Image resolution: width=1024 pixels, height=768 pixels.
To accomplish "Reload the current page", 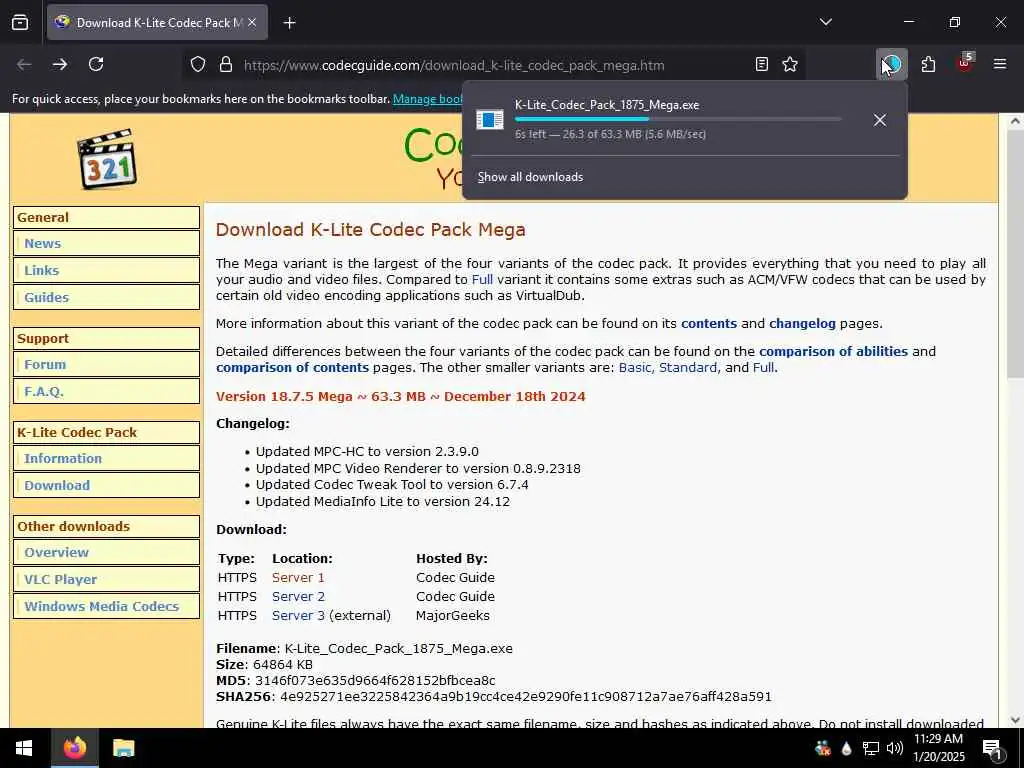I will pyautogui.click(x=96, y=64).
